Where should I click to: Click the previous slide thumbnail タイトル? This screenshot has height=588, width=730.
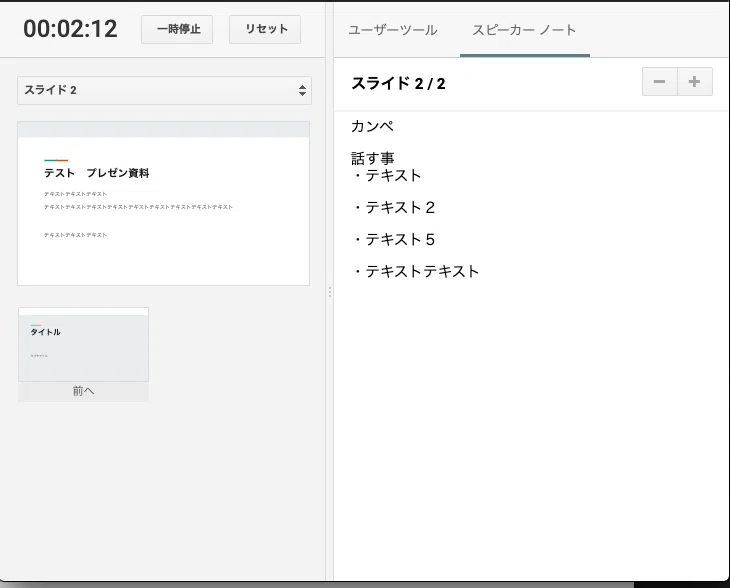(83, 345)
